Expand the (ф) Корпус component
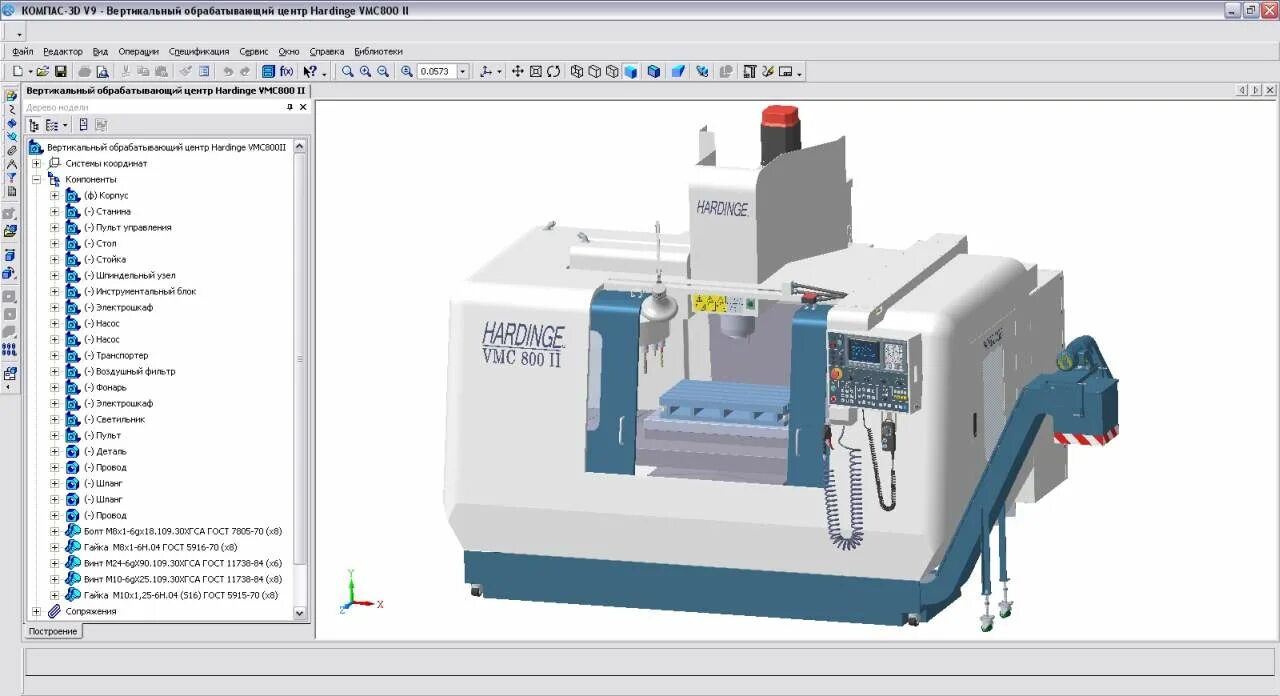Image resolution: width=1280 pixels, height=696 pixels. 55,195
